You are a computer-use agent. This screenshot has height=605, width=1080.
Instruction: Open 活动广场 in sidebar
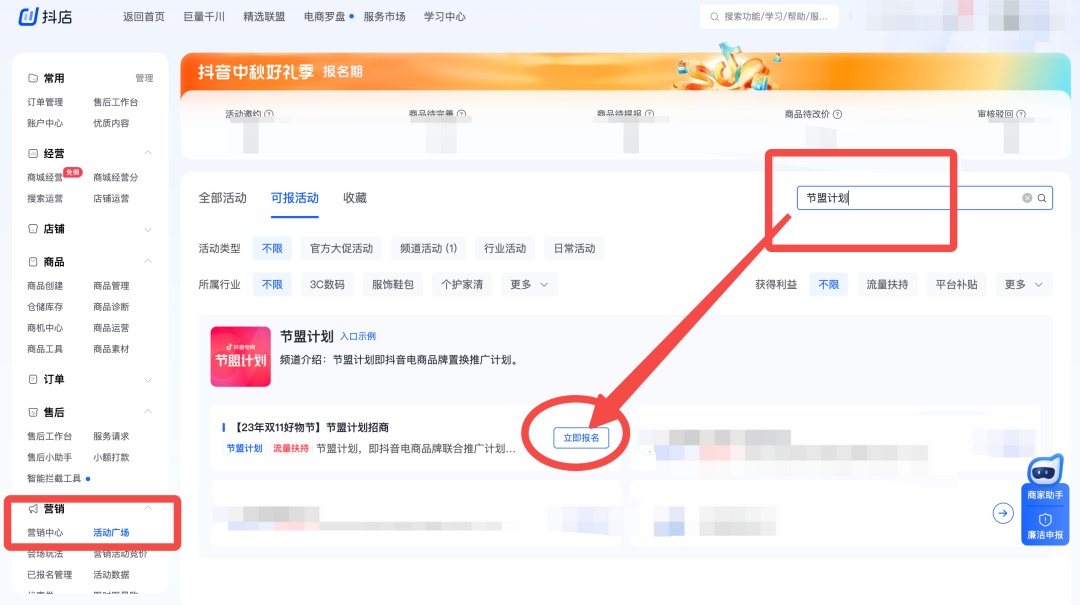[x=111, y=533]
